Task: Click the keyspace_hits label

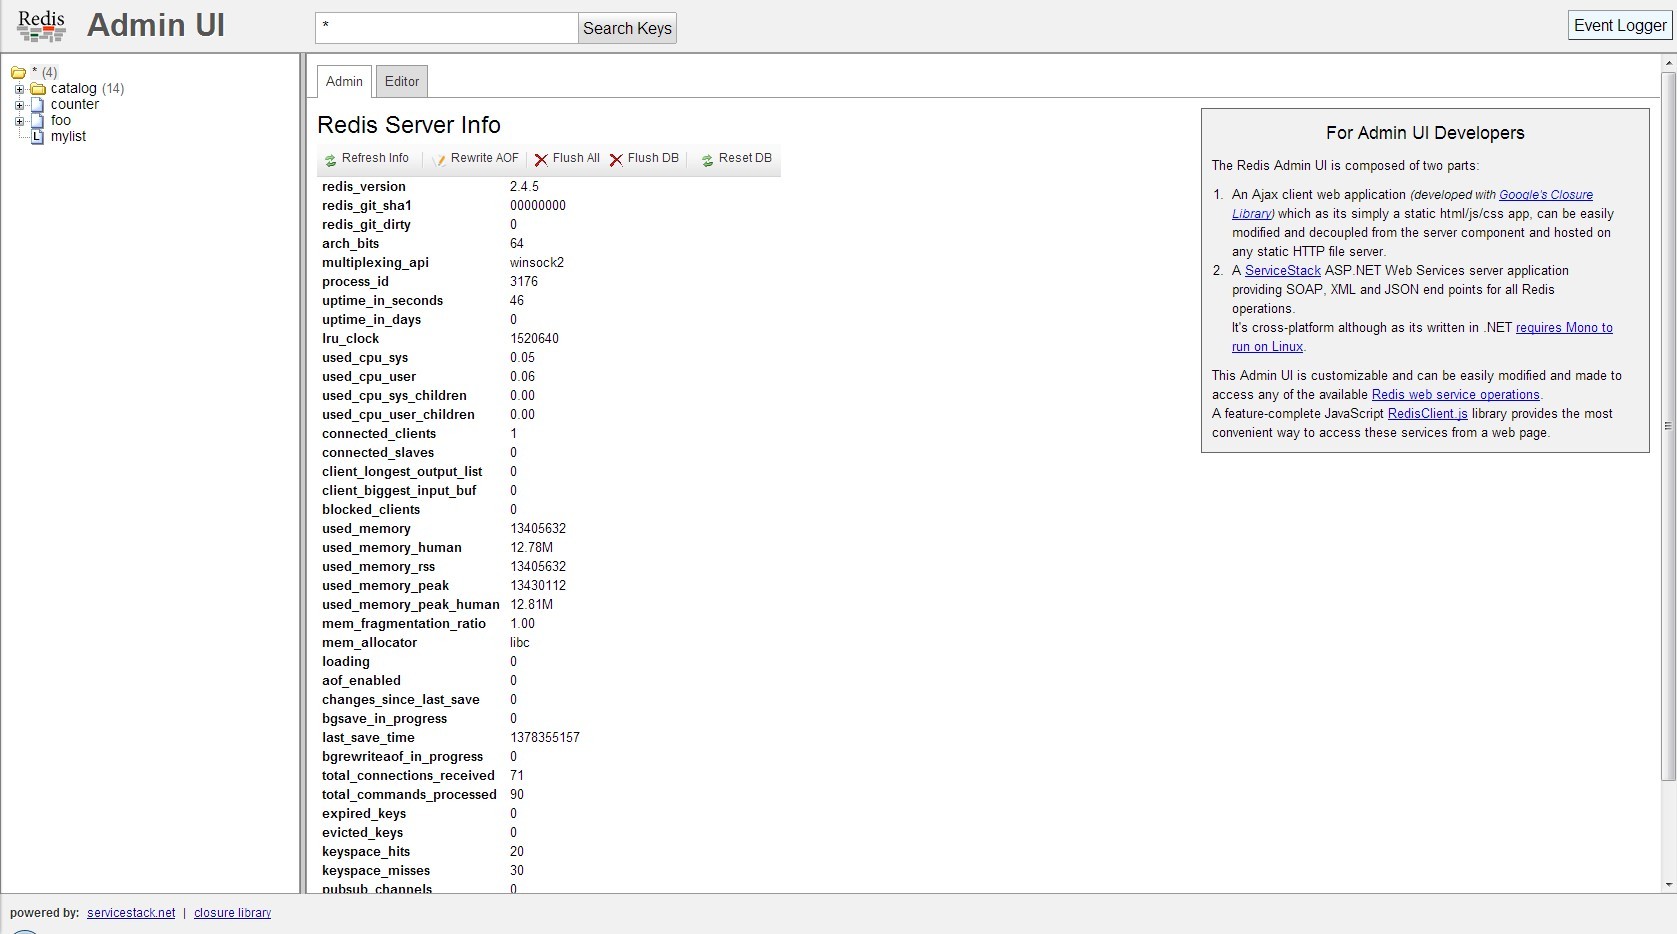Action: (x=366, y=852)
